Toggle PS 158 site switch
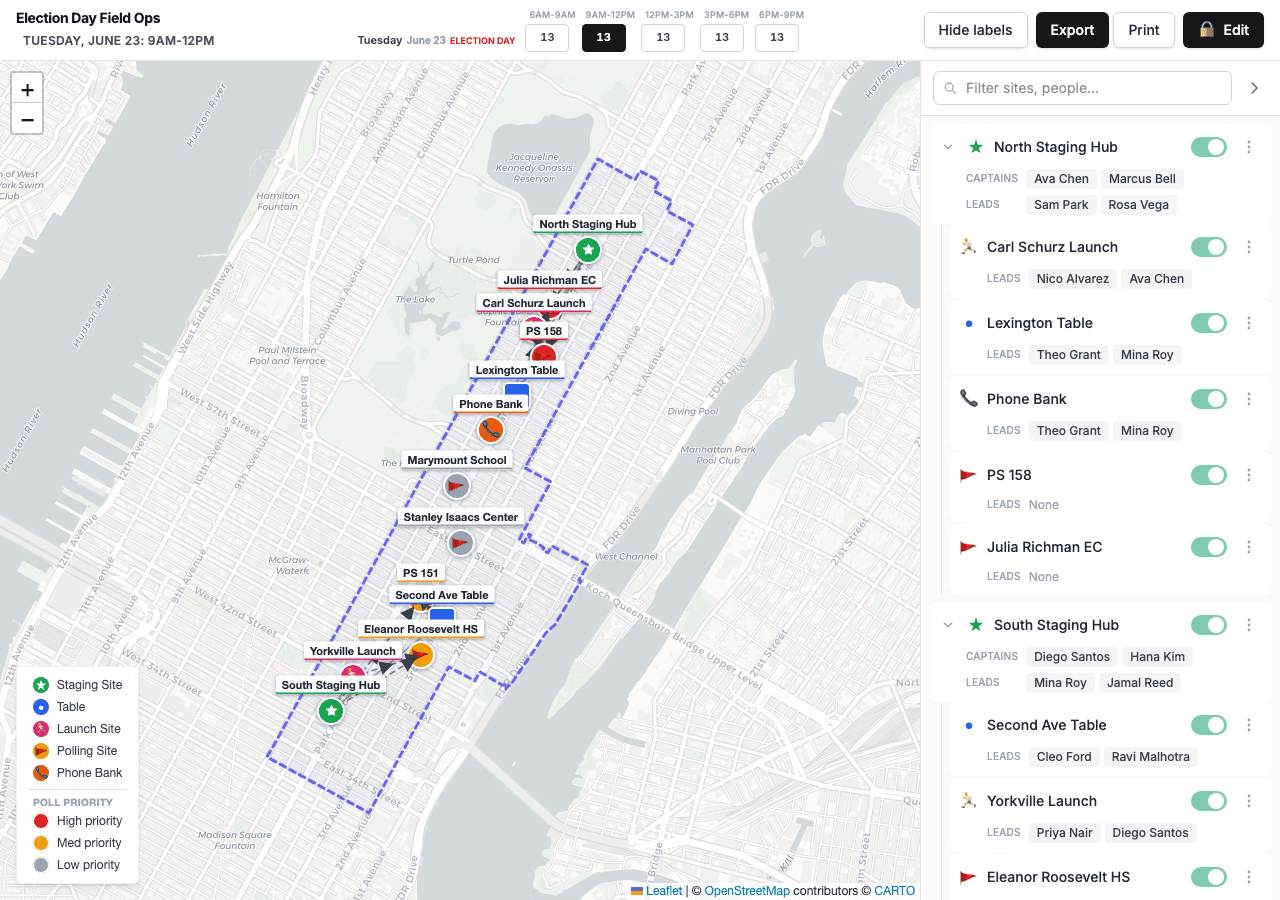 1209,475
